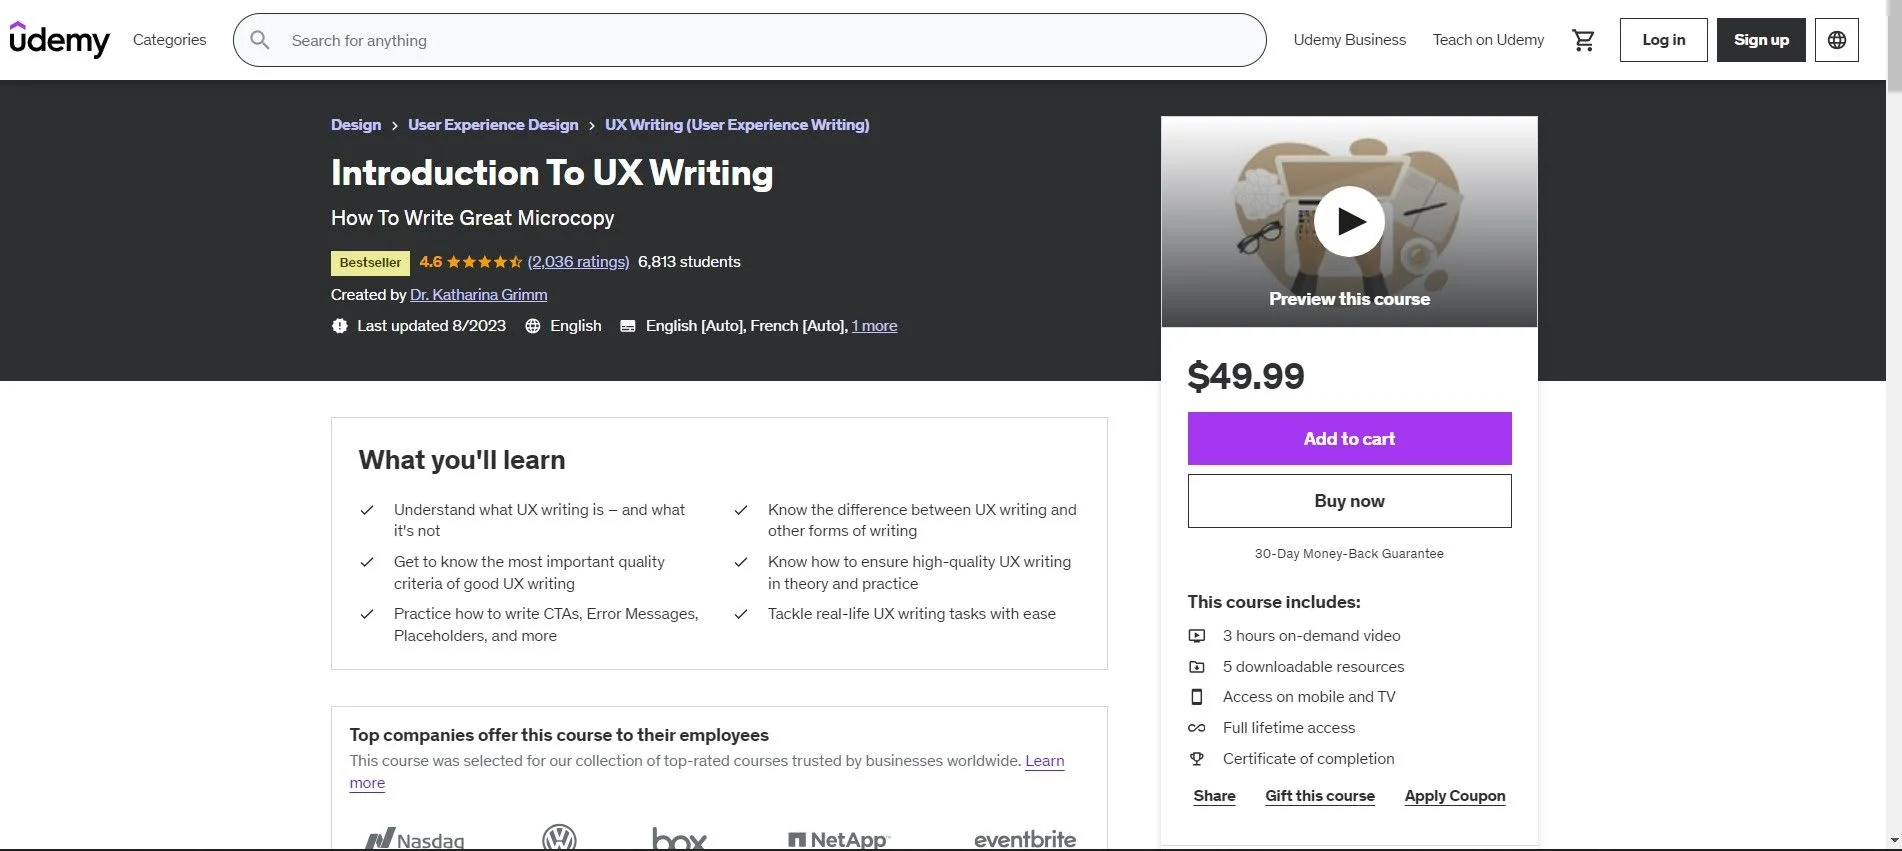Open Udemy Business in navigation
This screenshot has width=1902, height=851.
[x=1349, y=40]
